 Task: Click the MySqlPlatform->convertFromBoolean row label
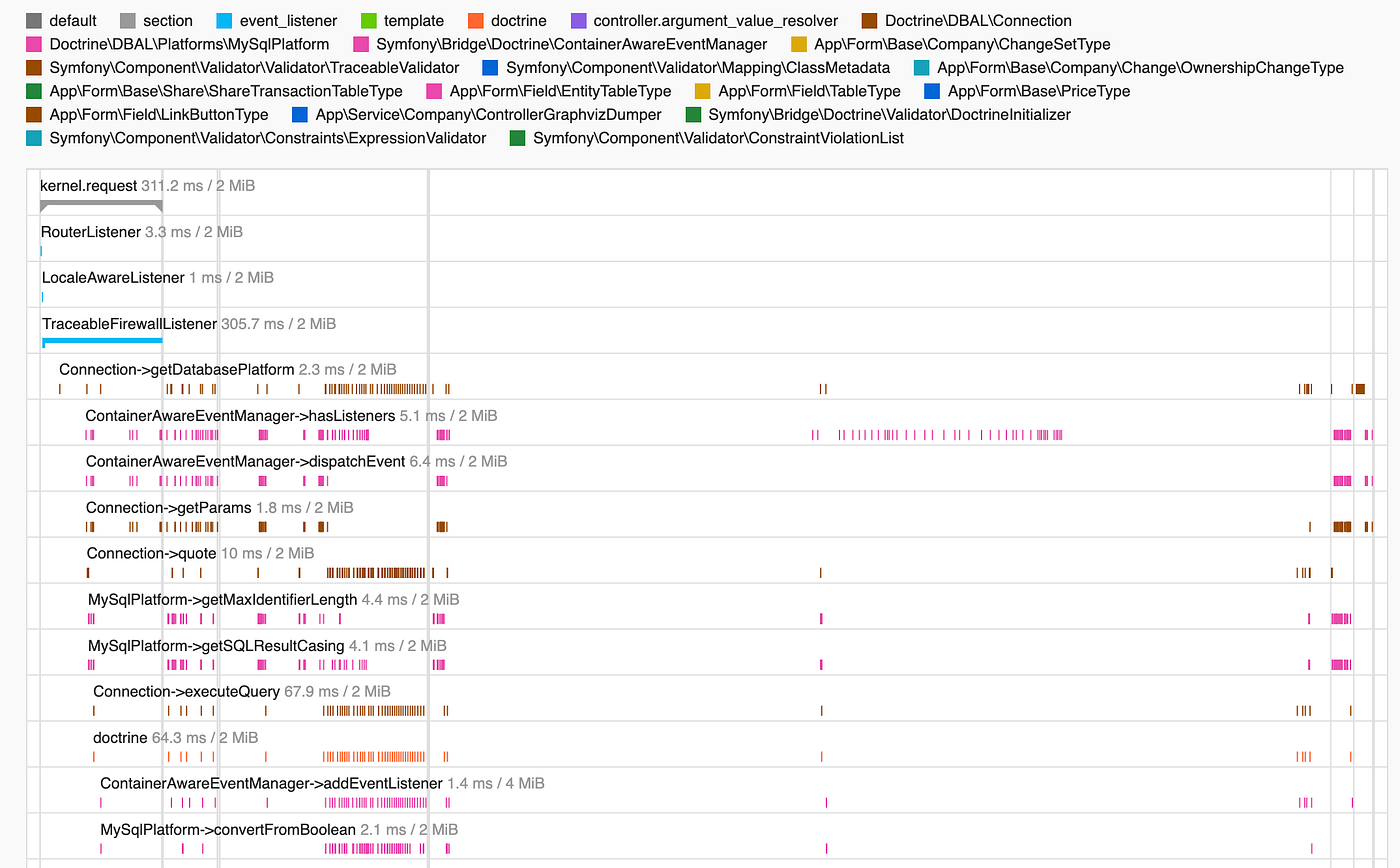pos(228,829)
